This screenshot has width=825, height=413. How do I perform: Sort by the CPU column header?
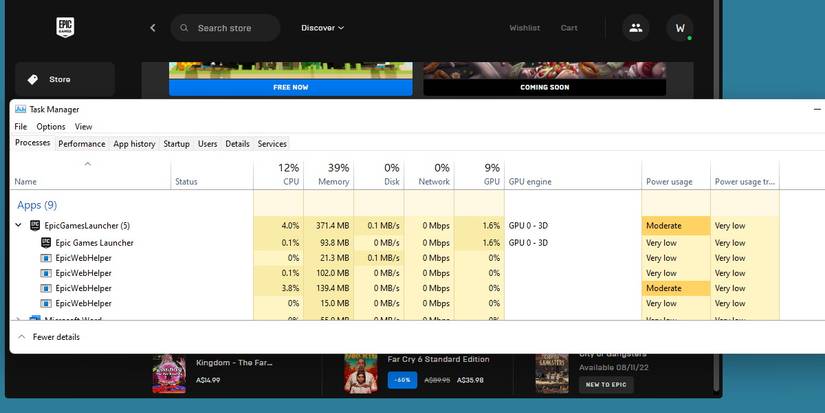click(279, 175)
